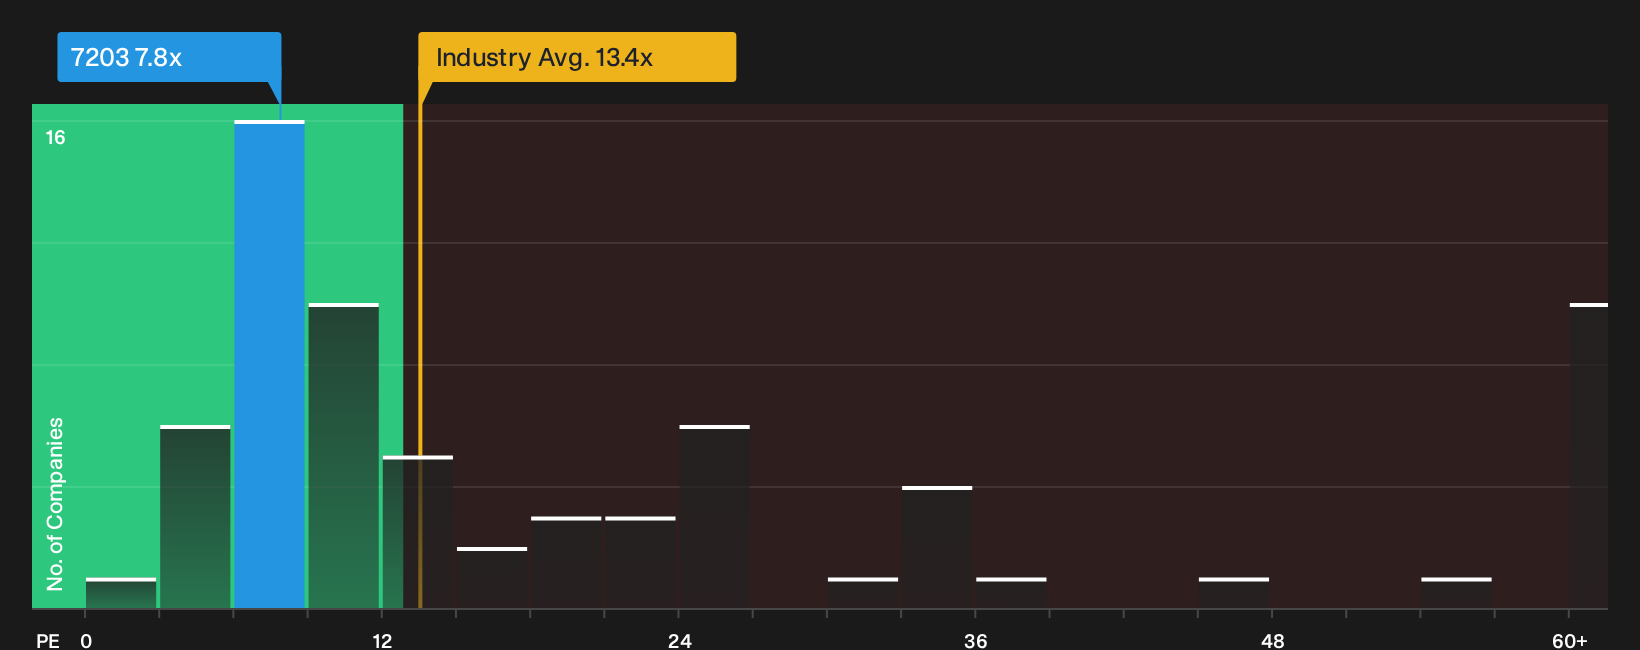Click the tallest bar just left of PE 36
This screenshot has height=650, width=1640.
pos(937,548)
